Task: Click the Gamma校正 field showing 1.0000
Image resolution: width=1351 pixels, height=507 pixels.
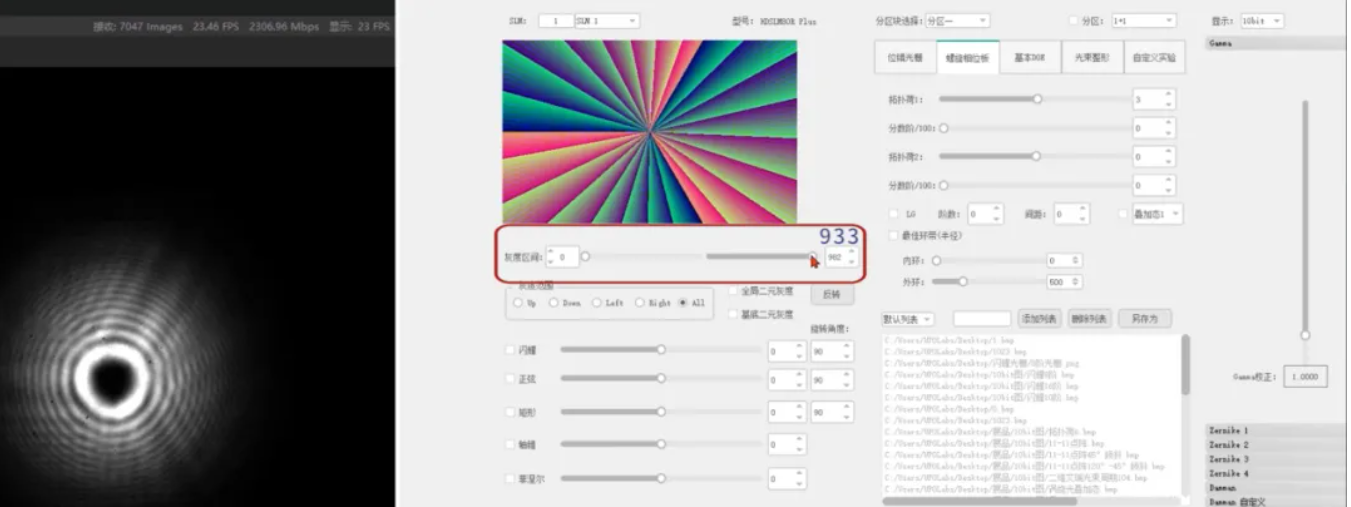Action: pyautogui.click(x=1307, y=377)
